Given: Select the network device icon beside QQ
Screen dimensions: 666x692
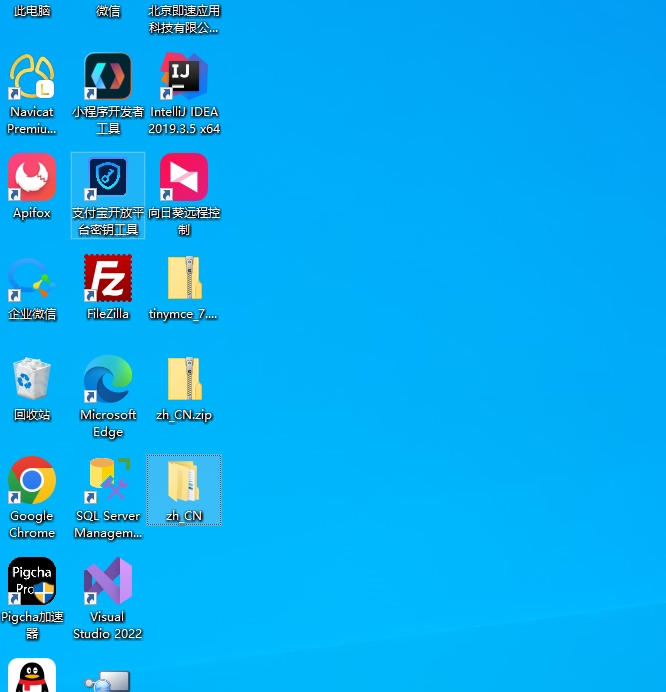Looking at the screenshot, I should click(108, 681).
